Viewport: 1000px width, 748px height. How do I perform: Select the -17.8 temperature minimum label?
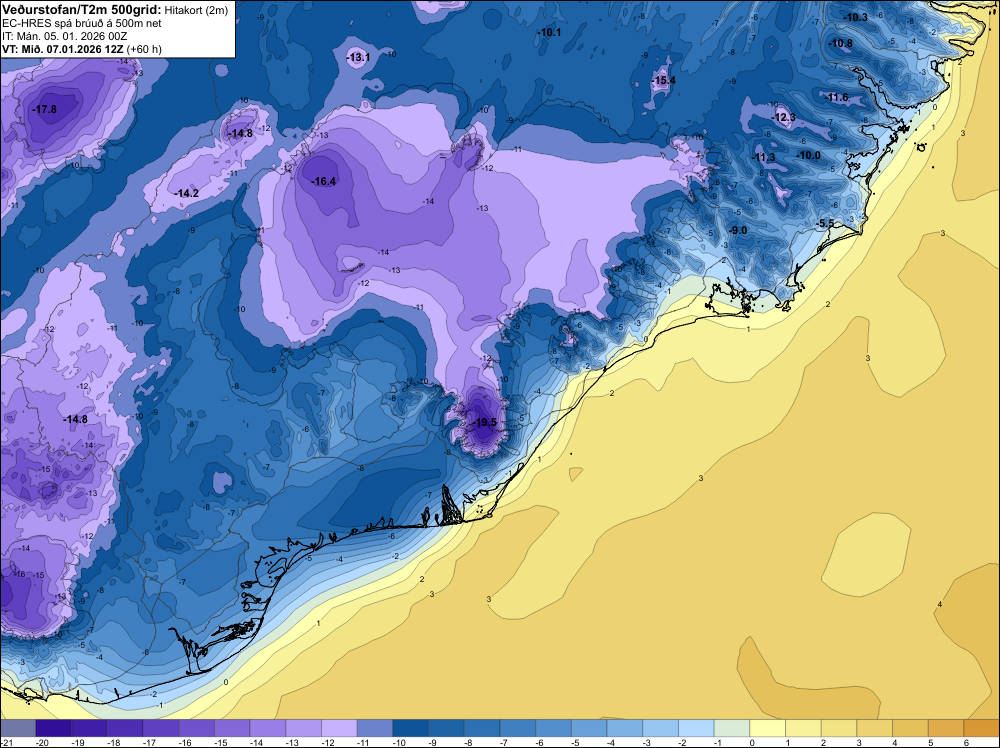[x=45, y=110]
